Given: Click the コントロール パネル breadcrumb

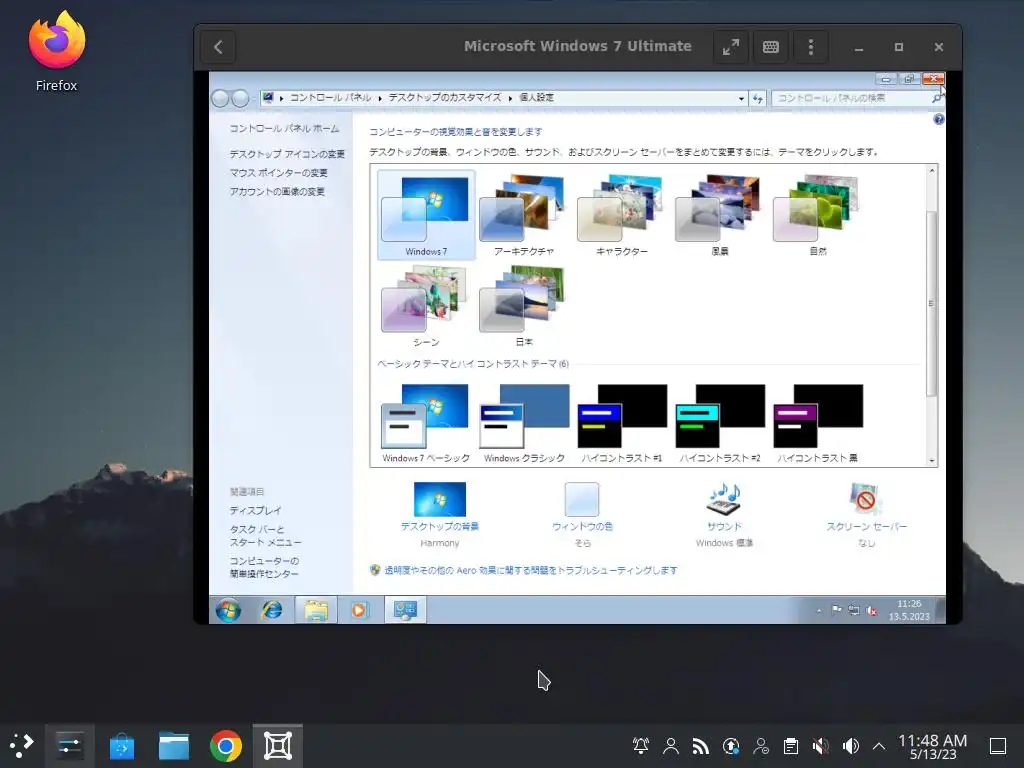Looking at the screenshot, I should pyautogui.click(x=330, y=98).
